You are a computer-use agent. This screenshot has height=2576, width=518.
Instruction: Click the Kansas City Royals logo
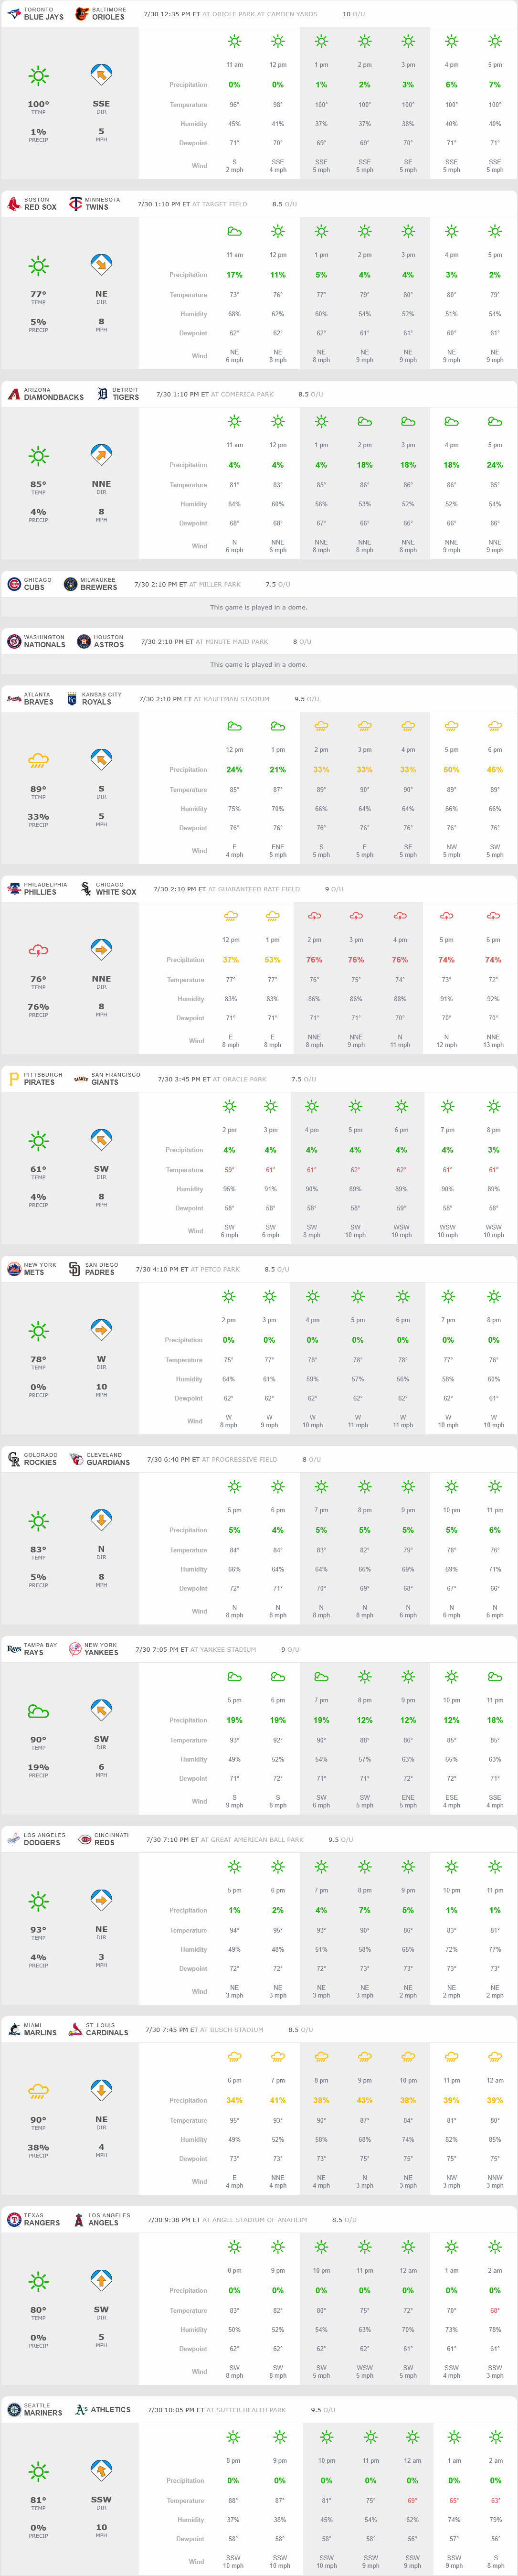pos(72,699)
